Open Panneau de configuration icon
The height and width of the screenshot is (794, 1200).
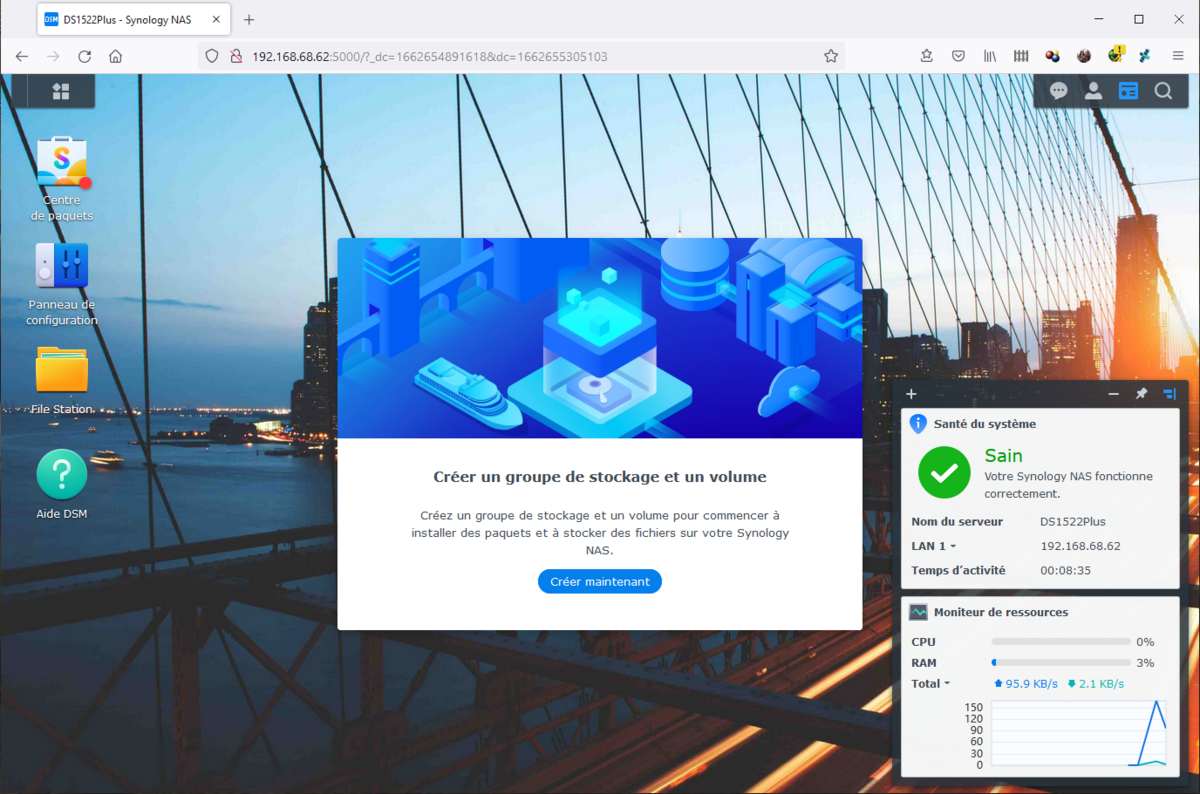click(x=62, y=284)
